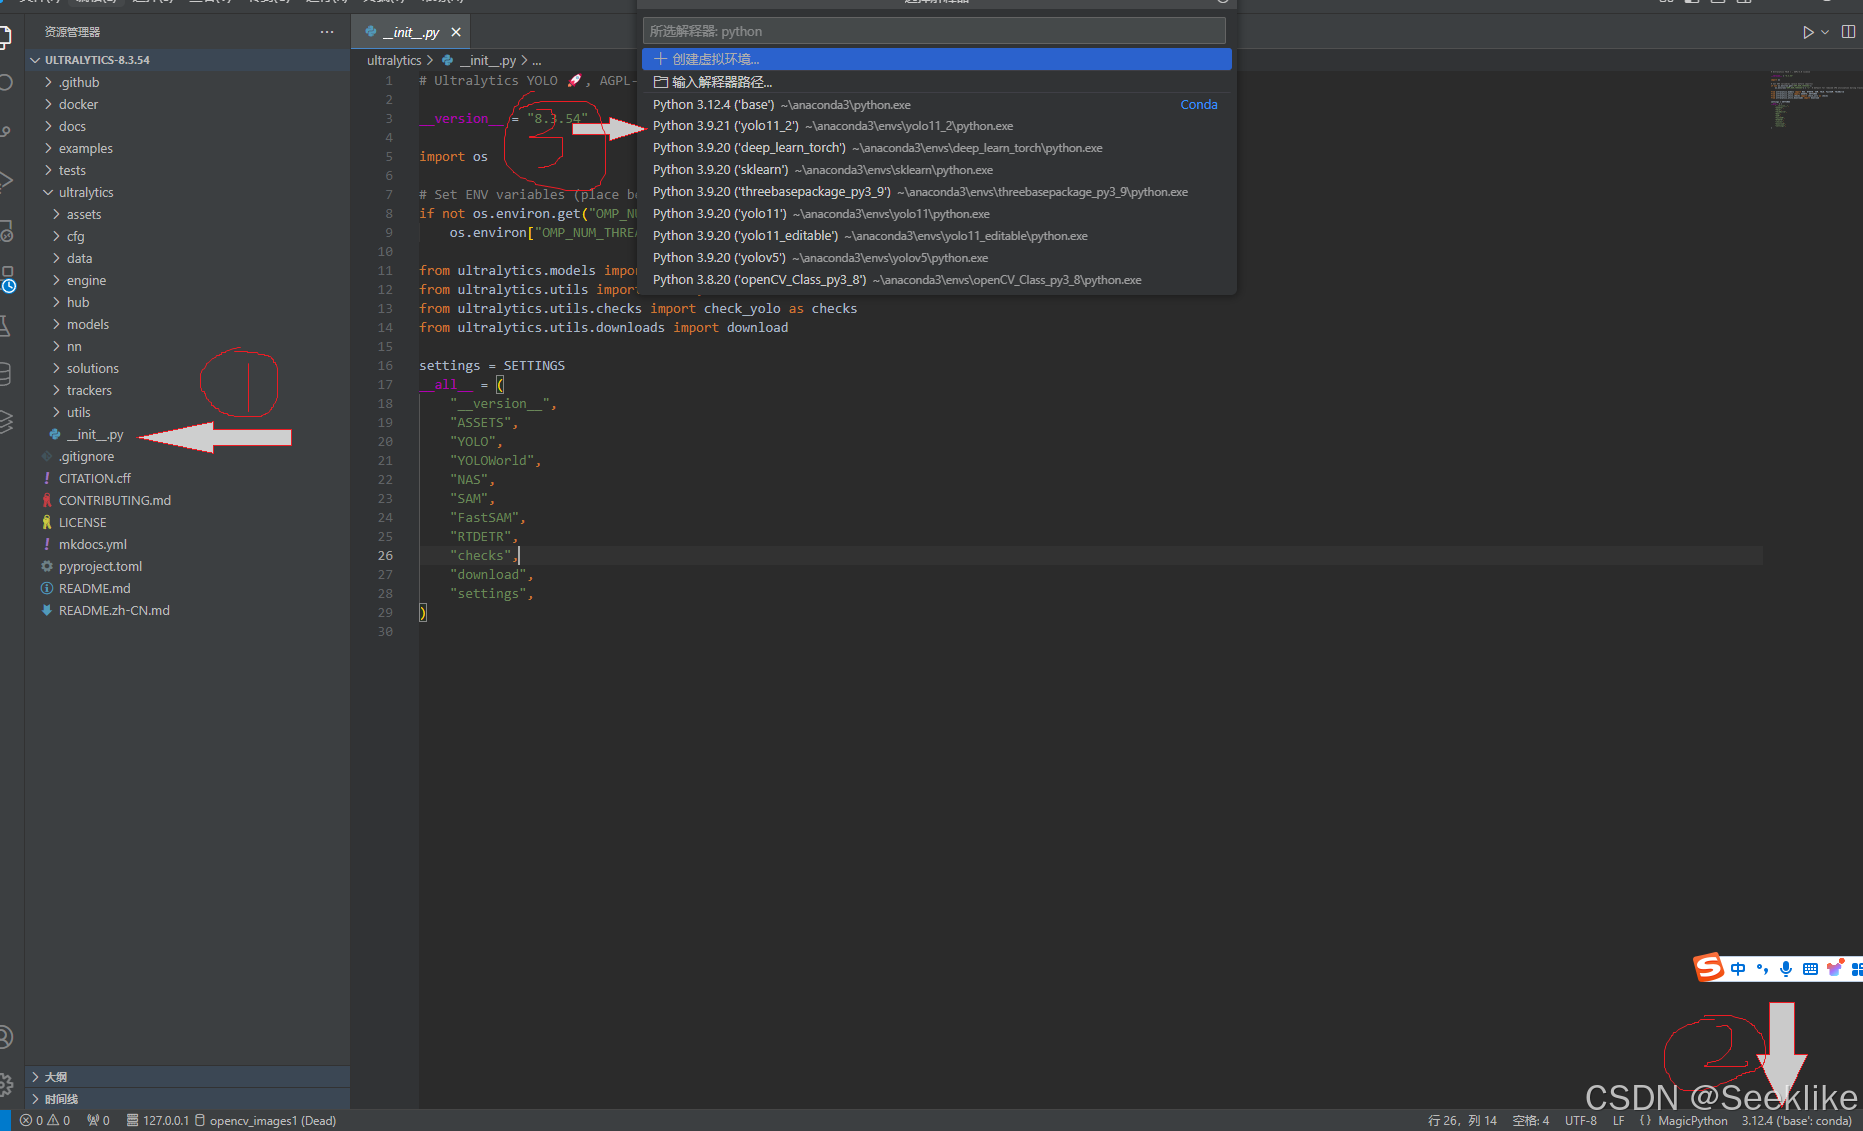
Task: Toggle Chinese/English mode in Sogou toolbar
Action: tap(1738, 968)
